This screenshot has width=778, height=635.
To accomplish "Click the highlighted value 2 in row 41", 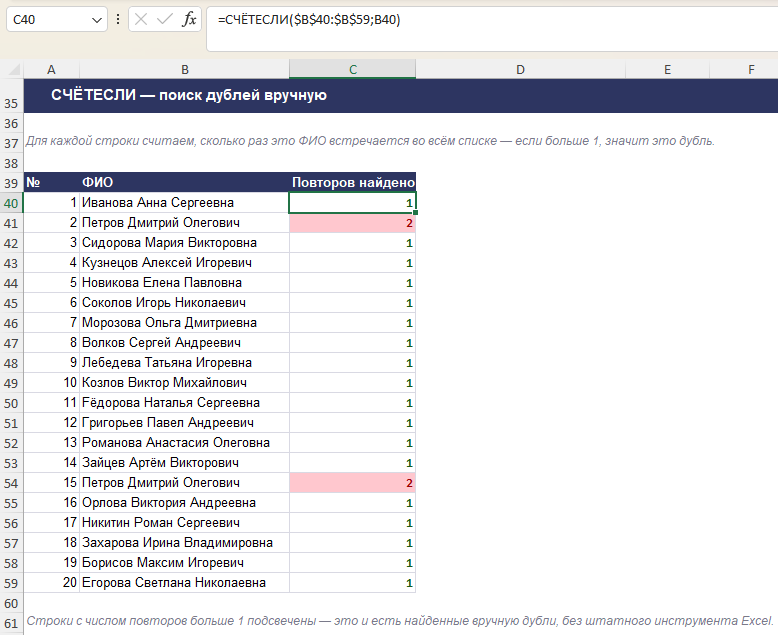I will (353, 223).
